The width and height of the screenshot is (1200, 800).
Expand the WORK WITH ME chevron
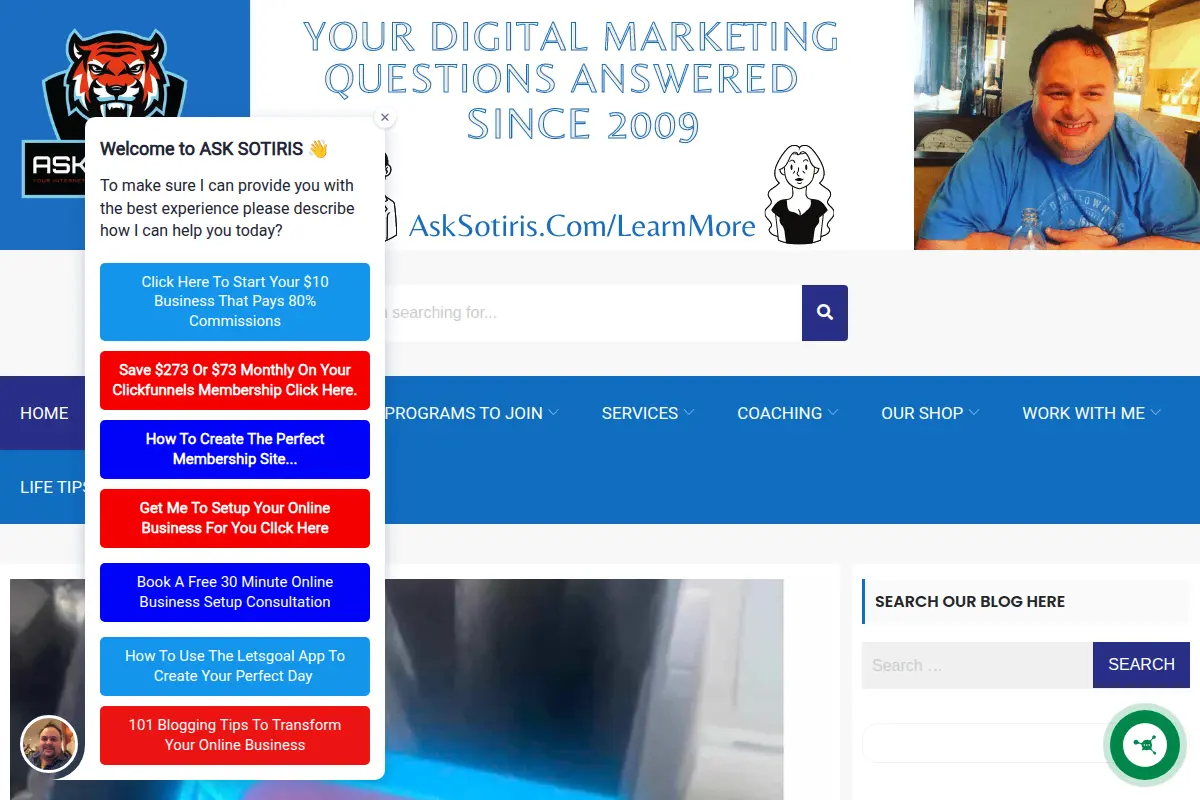[x=1156, y=413]
